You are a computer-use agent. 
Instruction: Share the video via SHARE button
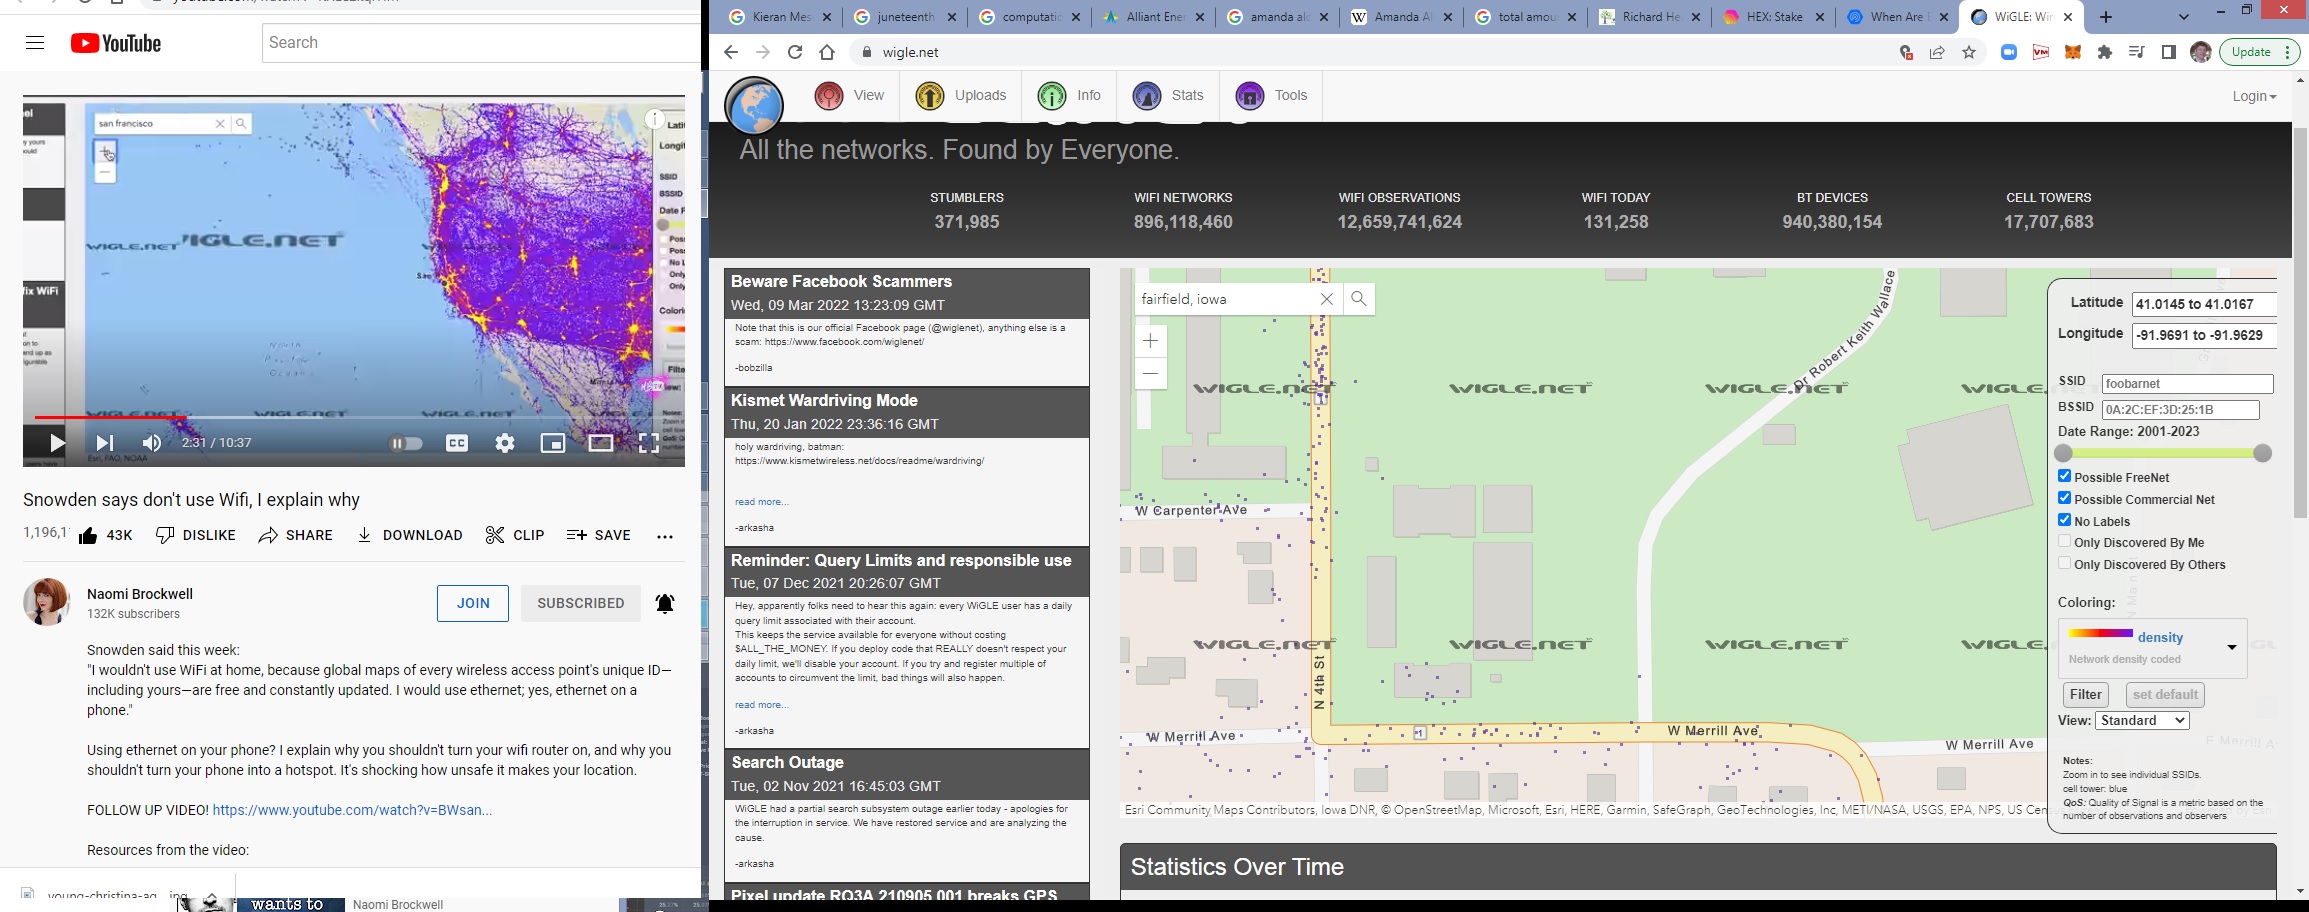pyautogui.click(x=295, y=536)
